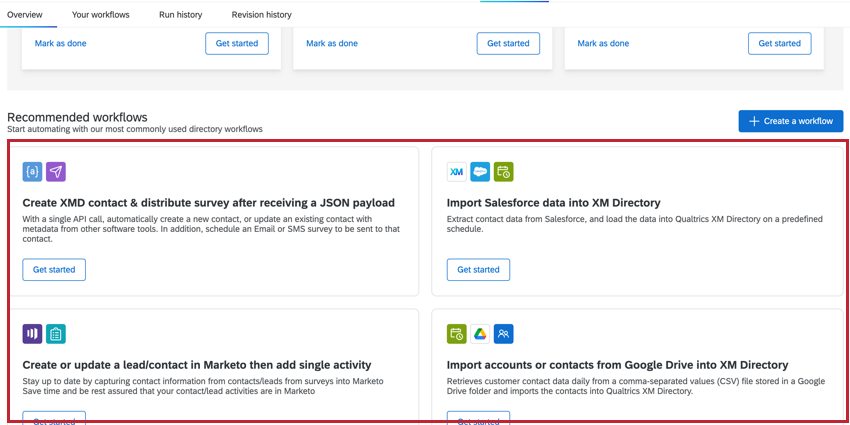
Task: Click description starting 'With a single API call'
Action: pos(212,229)
